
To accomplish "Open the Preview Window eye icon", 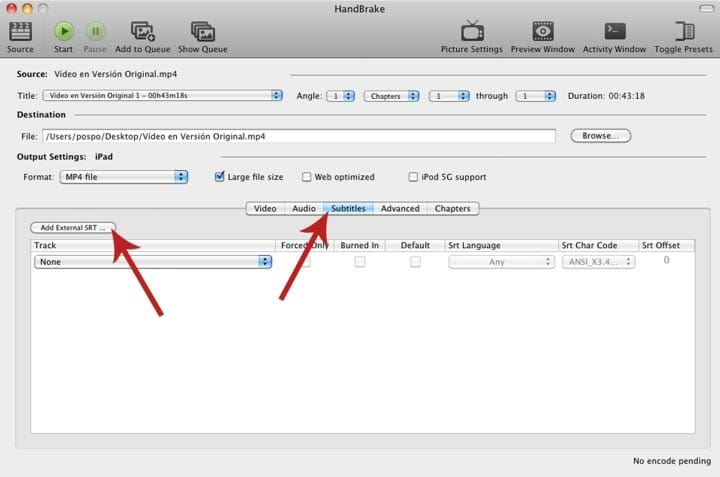I will tap(543, 31).
